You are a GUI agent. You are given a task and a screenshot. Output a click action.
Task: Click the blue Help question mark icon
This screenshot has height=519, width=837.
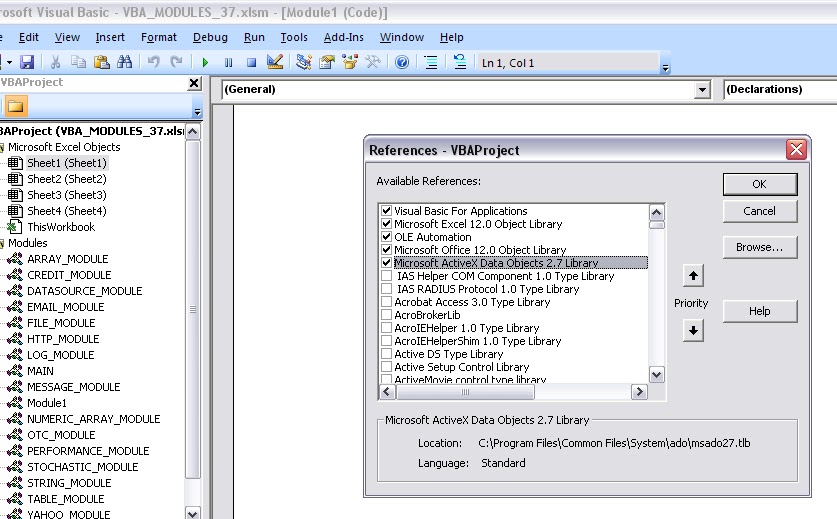pyautogui.click(x=402, y=62)
